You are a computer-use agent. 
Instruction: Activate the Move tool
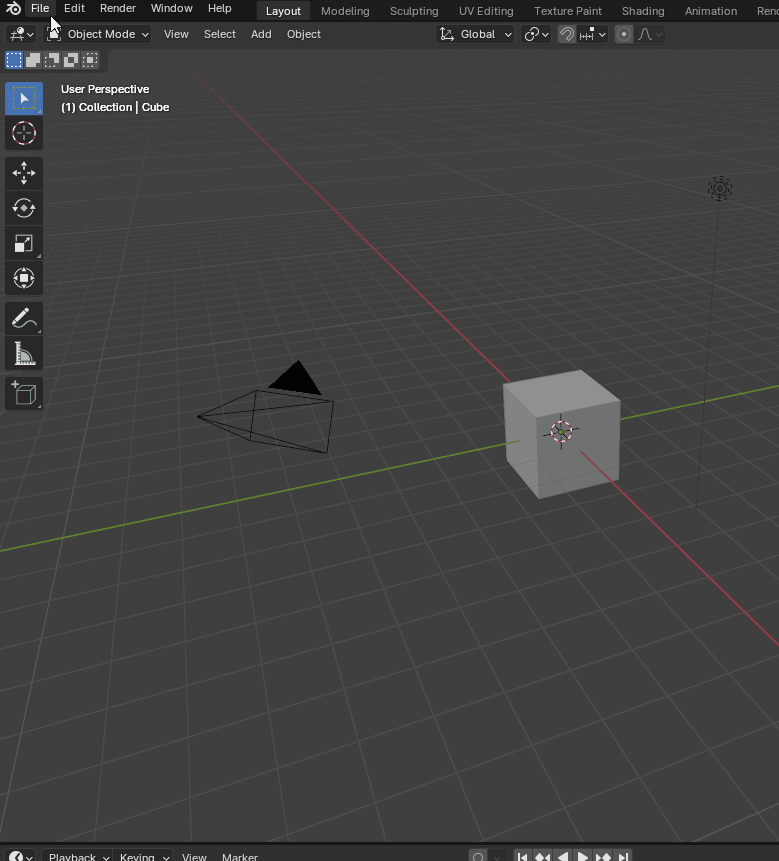pyautogui.click(x=24, y=174)
